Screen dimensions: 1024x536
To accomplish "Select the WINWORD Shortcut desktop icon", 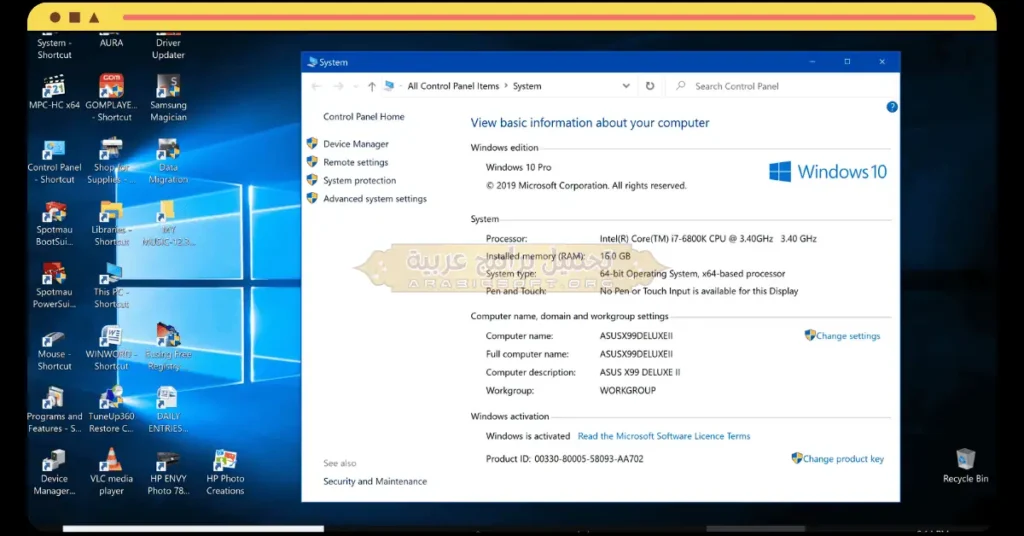I will click(x=111, y=349).
